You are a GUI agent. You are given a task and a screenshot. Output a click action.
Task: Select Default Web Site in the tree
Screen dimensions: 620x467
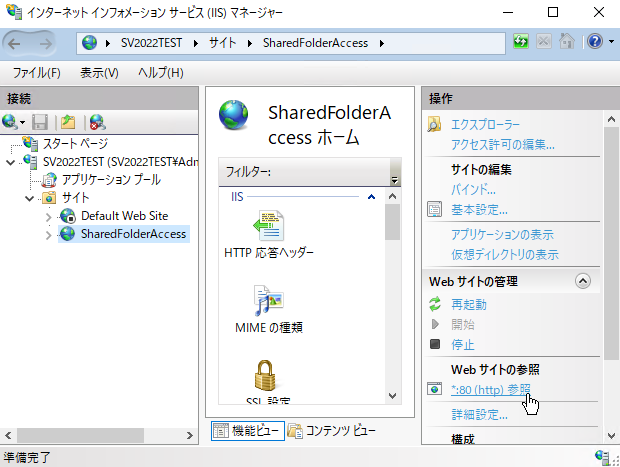125,216
